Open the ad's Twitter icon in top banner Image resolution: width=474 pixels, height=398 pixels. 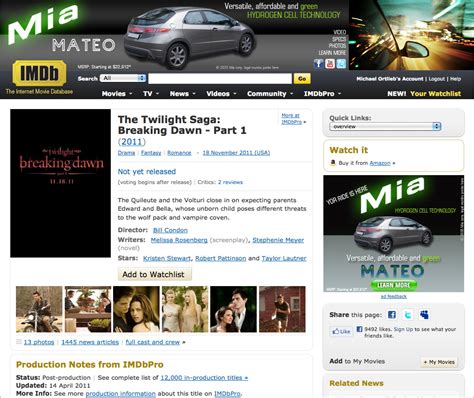coord(341,63)
